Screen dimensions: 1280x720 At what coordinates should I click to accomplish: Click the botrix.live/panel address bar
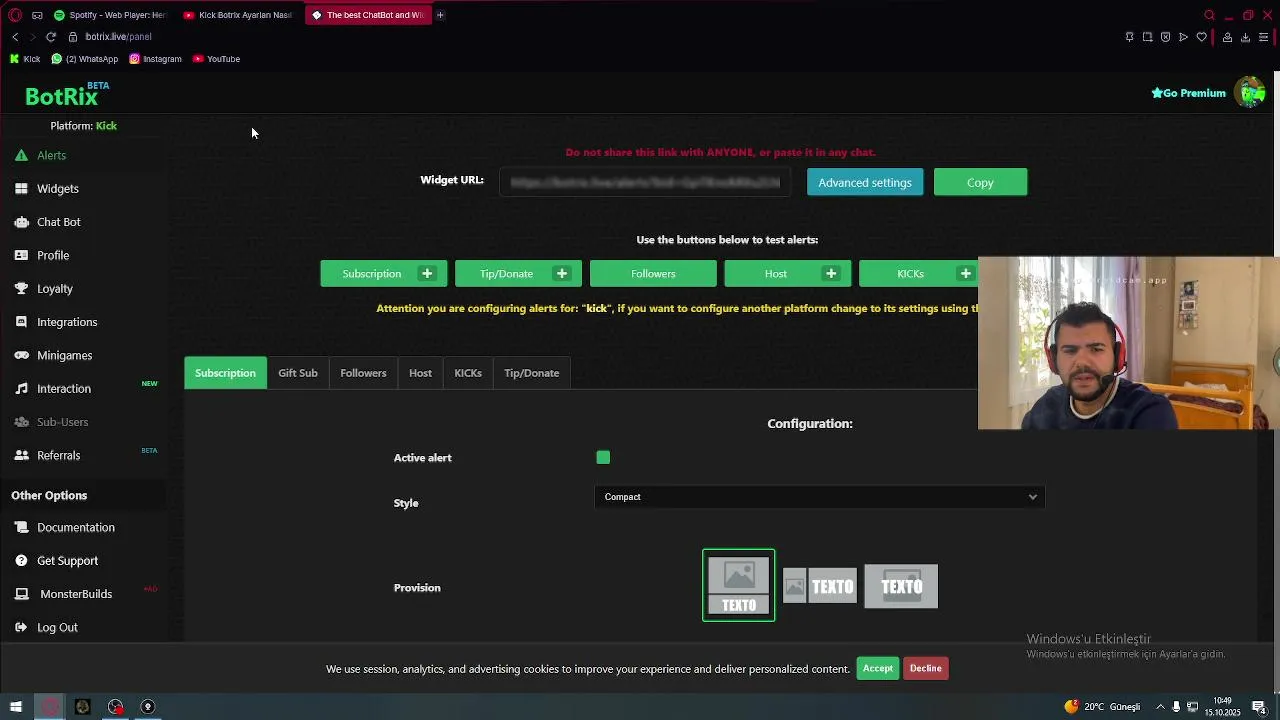coord(118,37)
